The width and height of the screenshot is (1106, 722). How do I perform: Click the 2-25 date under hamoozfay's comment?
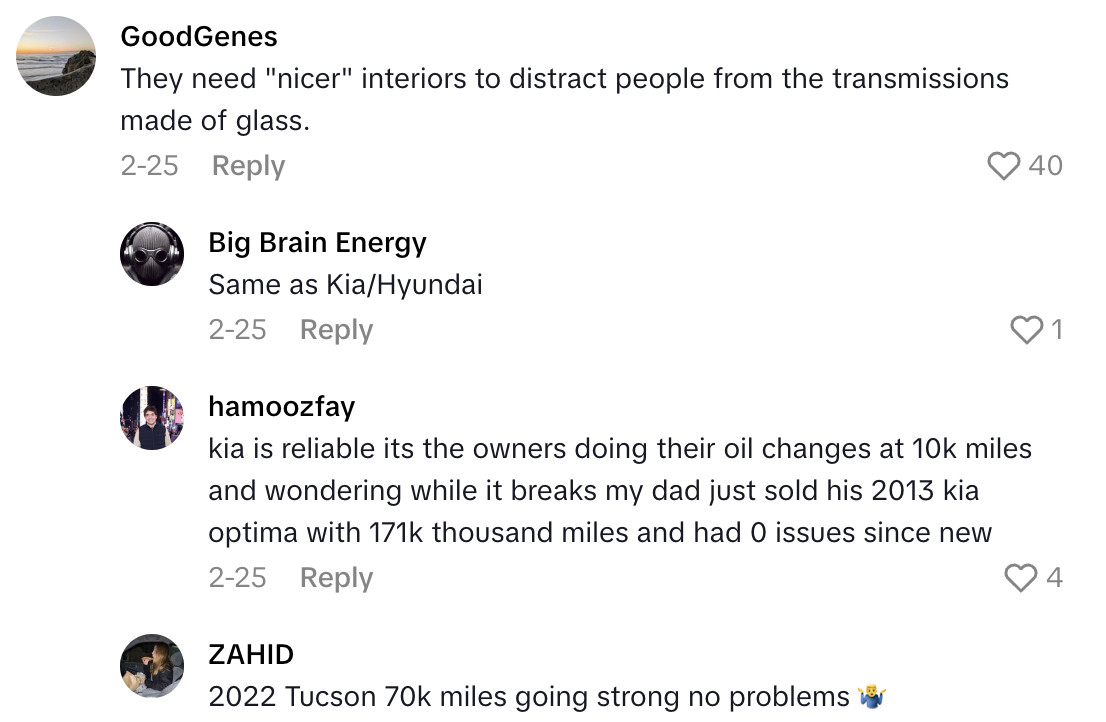pos(237,578)
